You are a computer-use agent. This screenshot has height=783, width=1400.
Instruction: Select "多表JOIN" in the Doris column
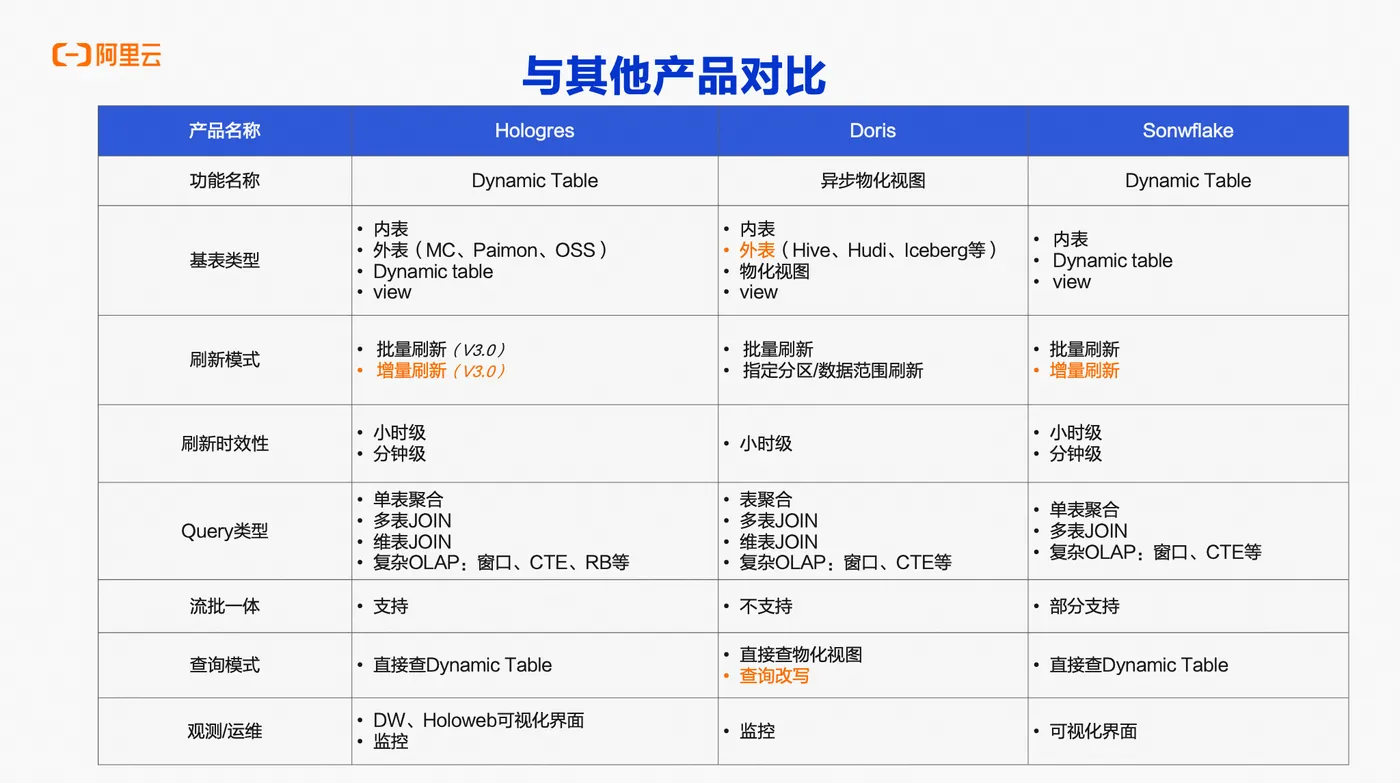[x=778, y=520]
